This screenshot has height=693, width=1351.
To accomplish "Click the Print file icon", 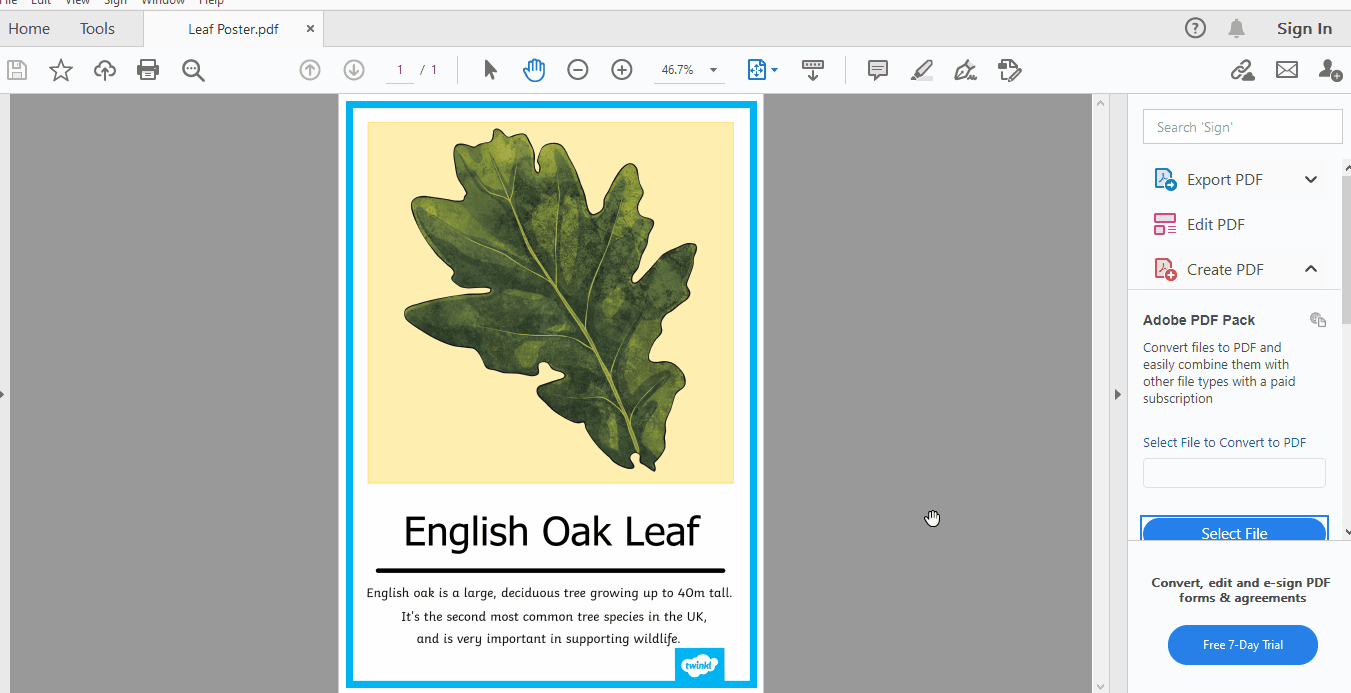I will point(148,70).
